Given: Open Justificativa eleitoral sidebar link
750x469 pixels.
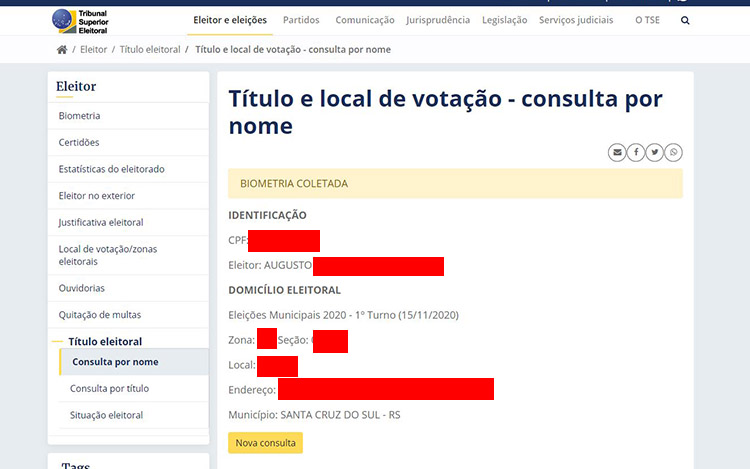Looking at the screenshot, I should [128, 222].
